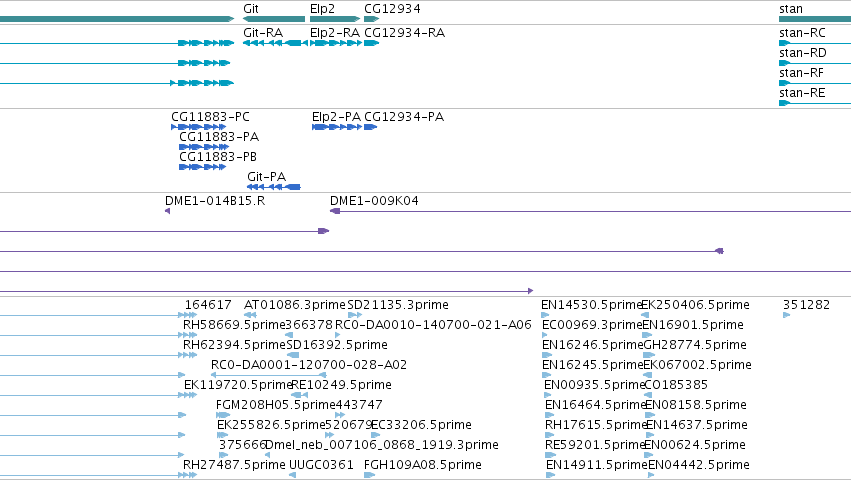Click EK255826.5prime EST label
This screenshot has height=480, width=851.
(x=271, y=425)
